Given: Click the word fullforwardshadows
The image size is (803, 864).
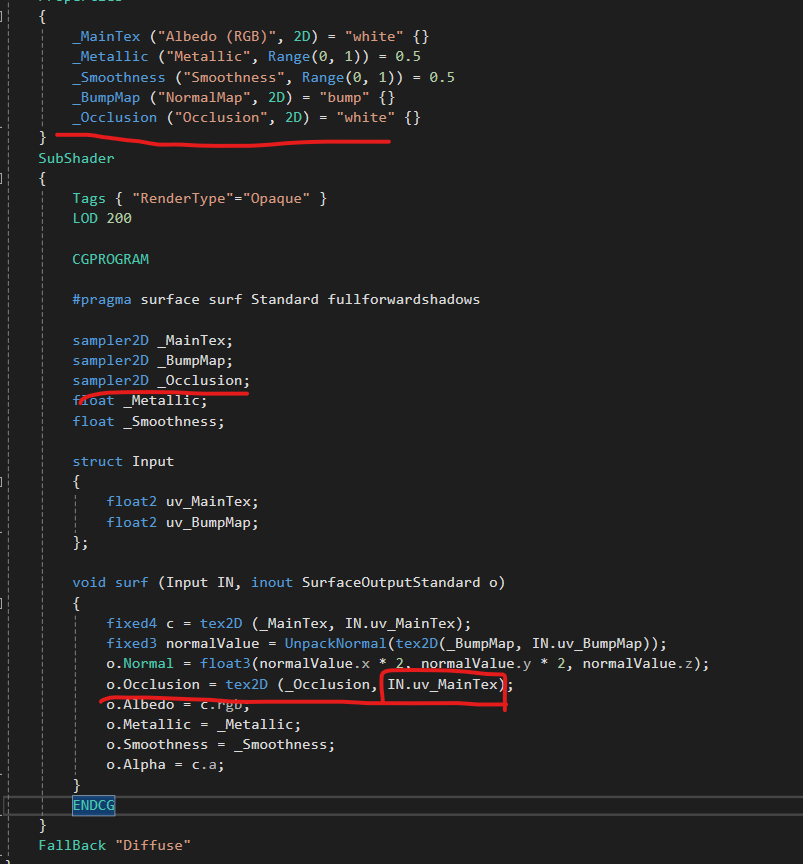Looking at the screenshot, I should [x=403, y=299].
